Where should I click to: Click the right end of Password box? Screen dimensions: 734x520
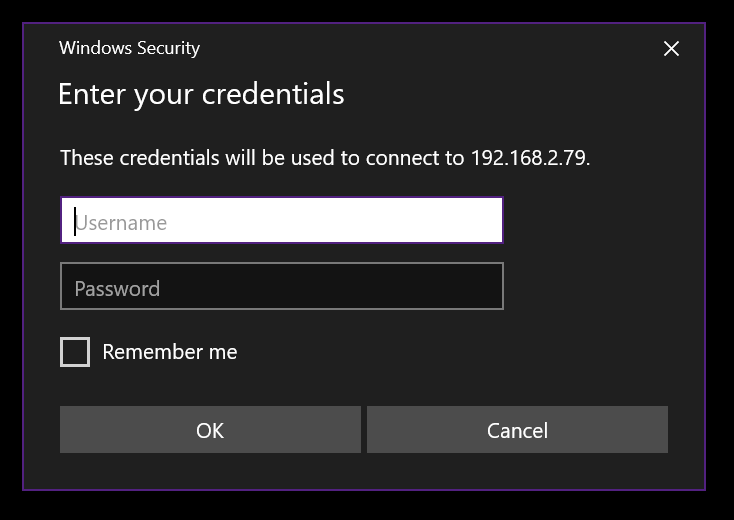(487, 286)
